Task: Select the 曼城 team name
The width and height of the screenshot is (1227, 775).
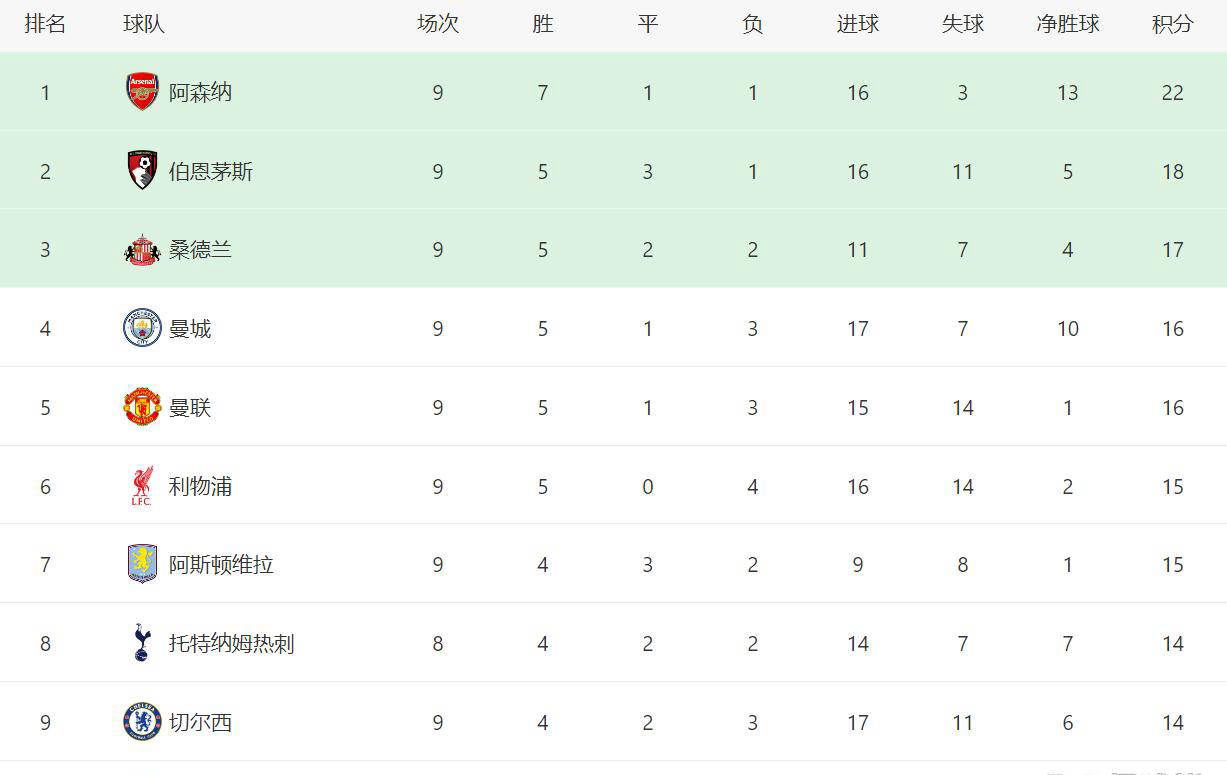Action: 190,329
